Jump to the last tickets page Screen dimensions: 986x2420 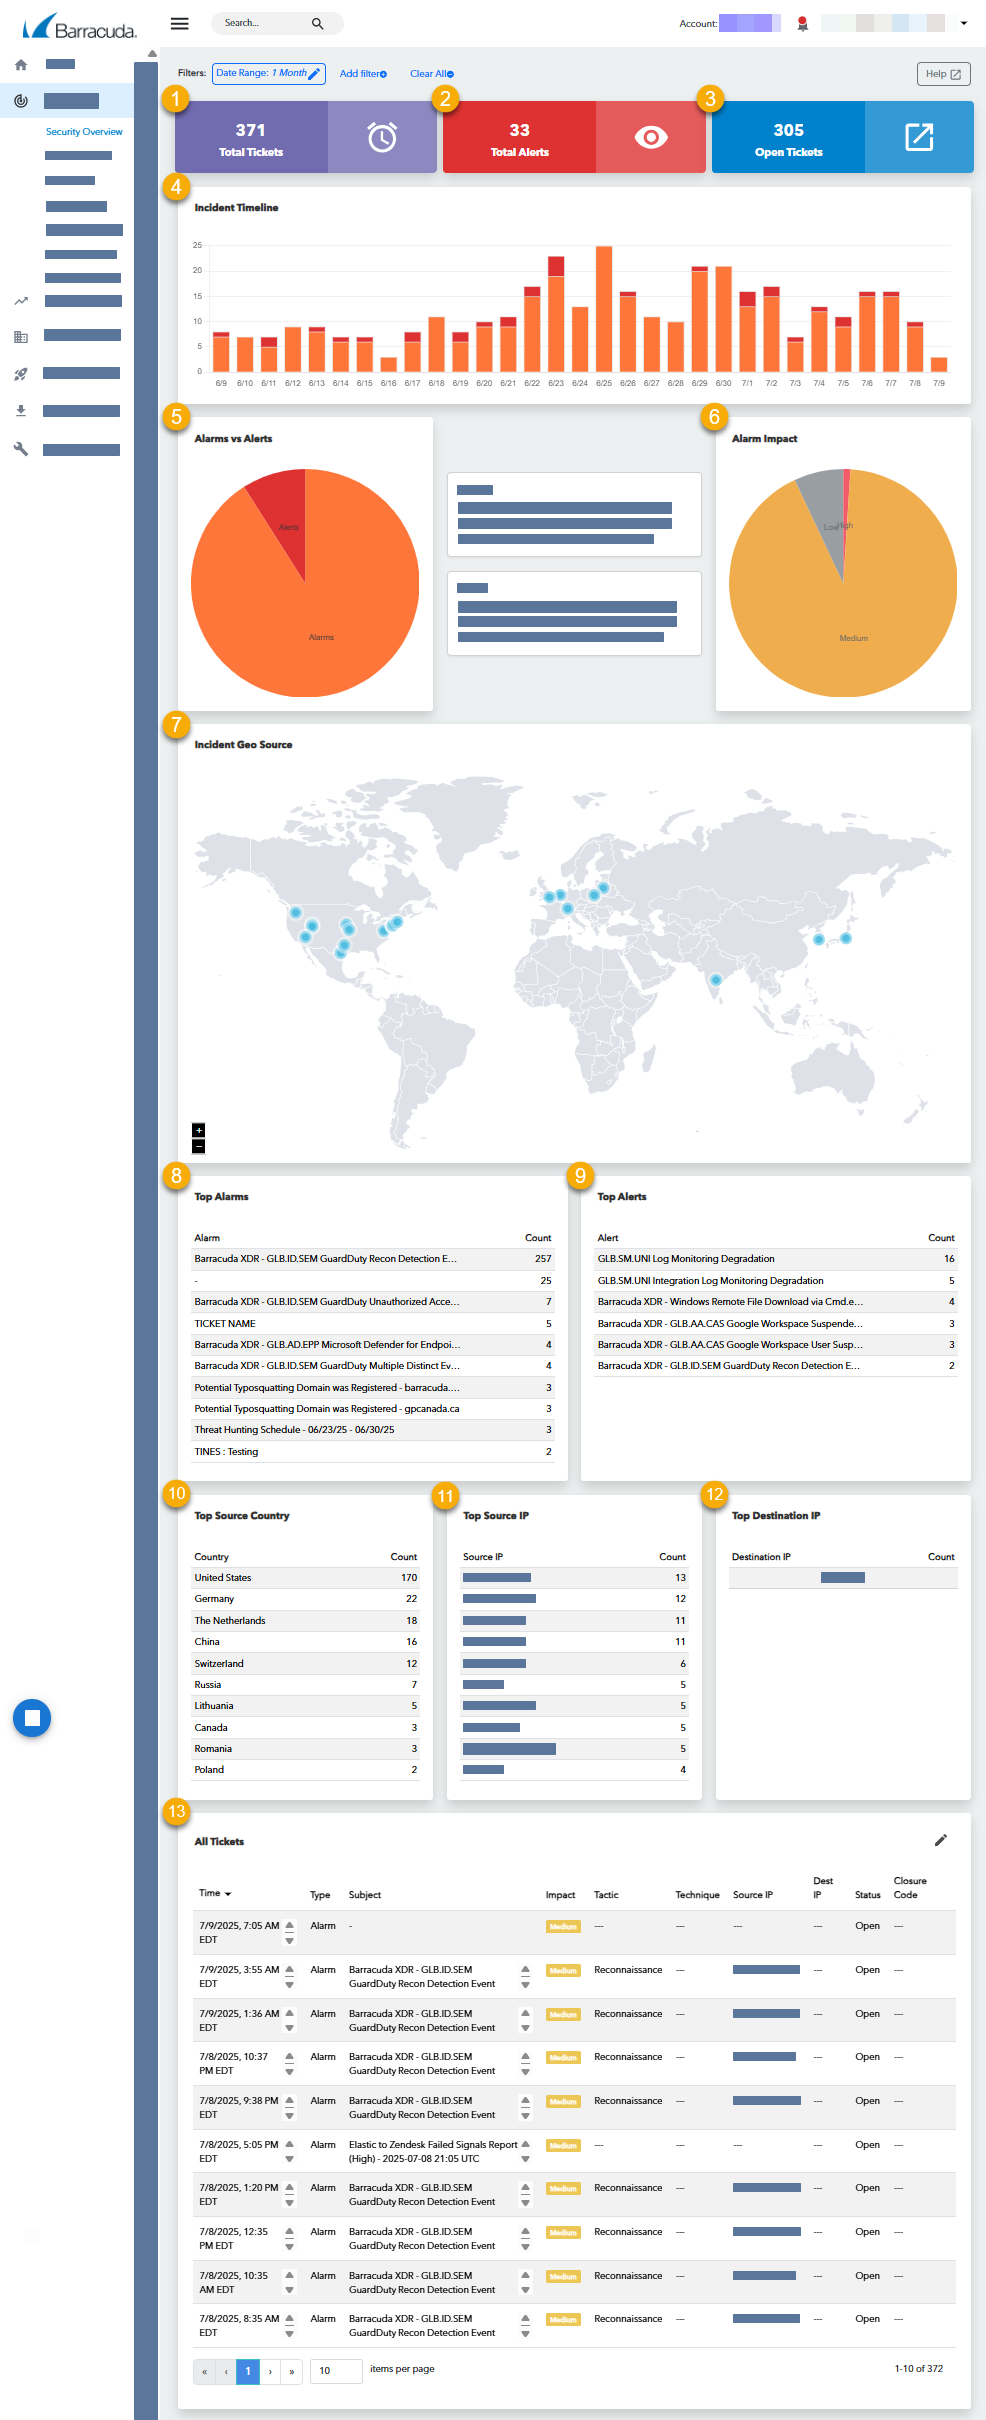(x=292, y=2371)
